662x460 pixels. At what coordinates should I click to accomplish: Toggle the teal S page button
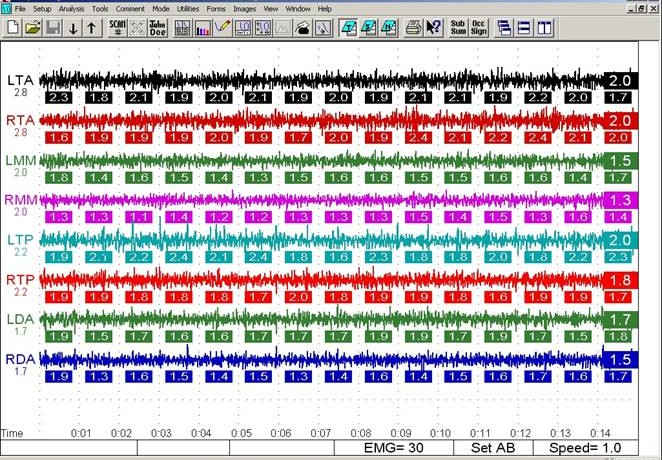click(x=369, y=28)
